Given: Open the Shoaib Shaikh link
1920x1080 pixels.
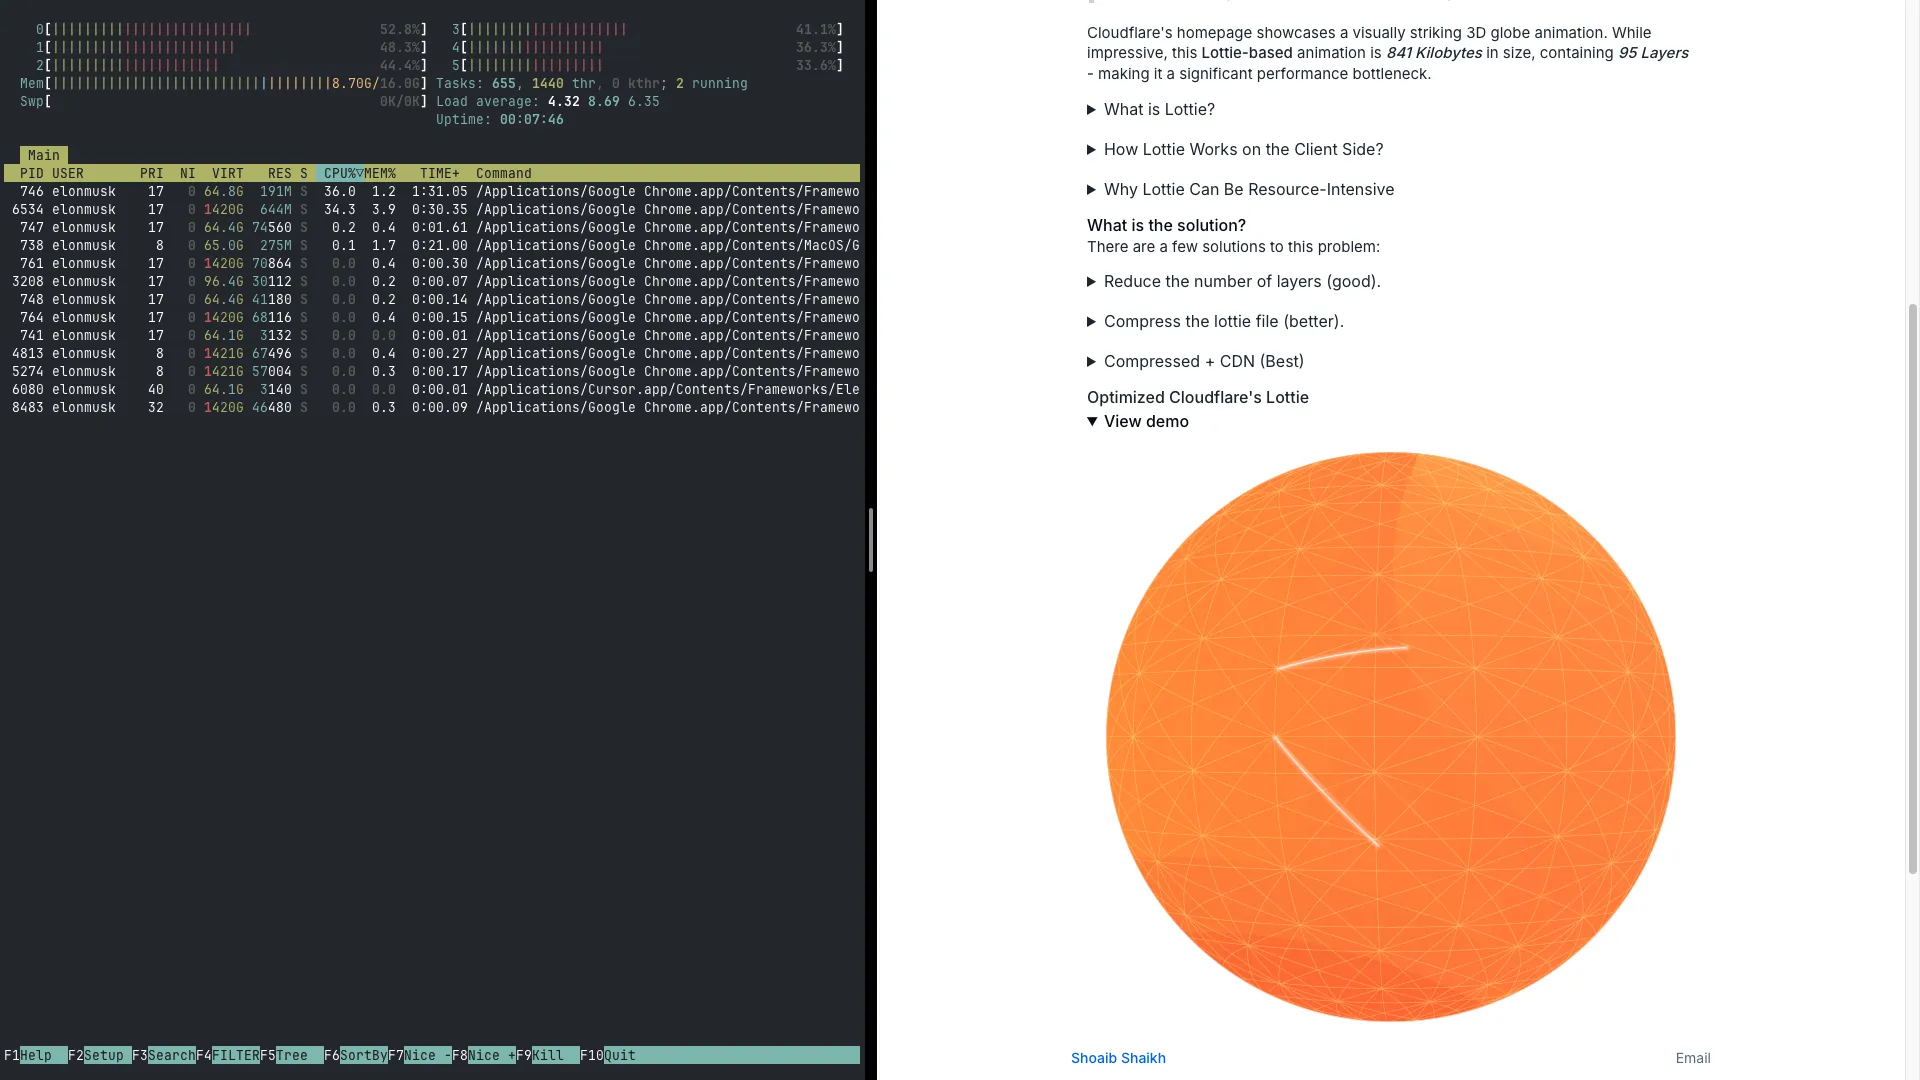Looking at the screenshot, I should (x=1117, y=1058).
